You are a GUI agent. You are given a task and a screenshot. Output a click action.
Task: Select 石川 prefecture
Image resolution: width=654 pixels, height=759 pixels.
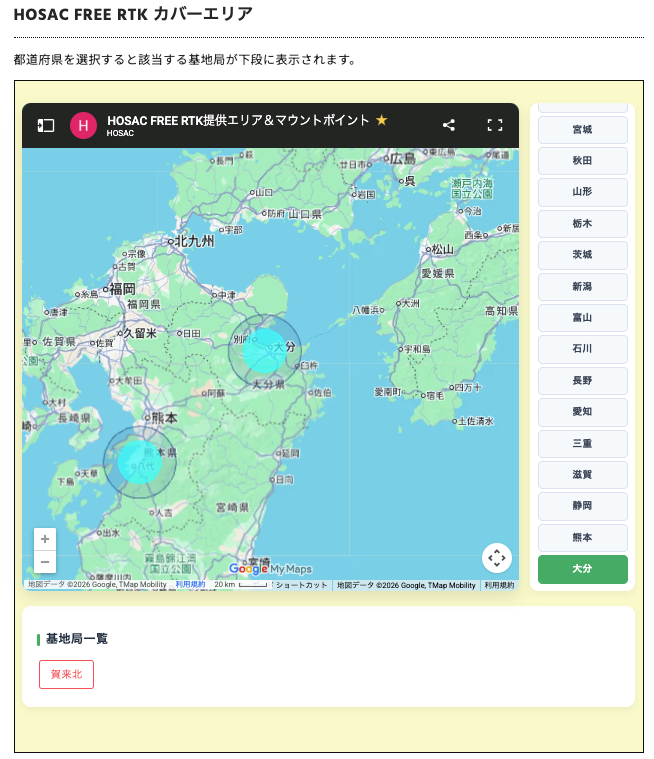click(x=583, y=349)
